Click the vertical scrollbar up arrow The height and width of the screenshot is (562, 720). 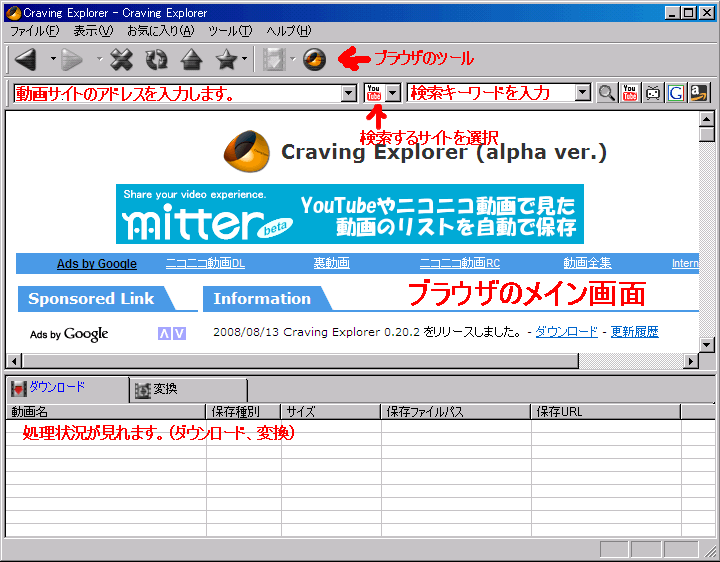[706, 119]
